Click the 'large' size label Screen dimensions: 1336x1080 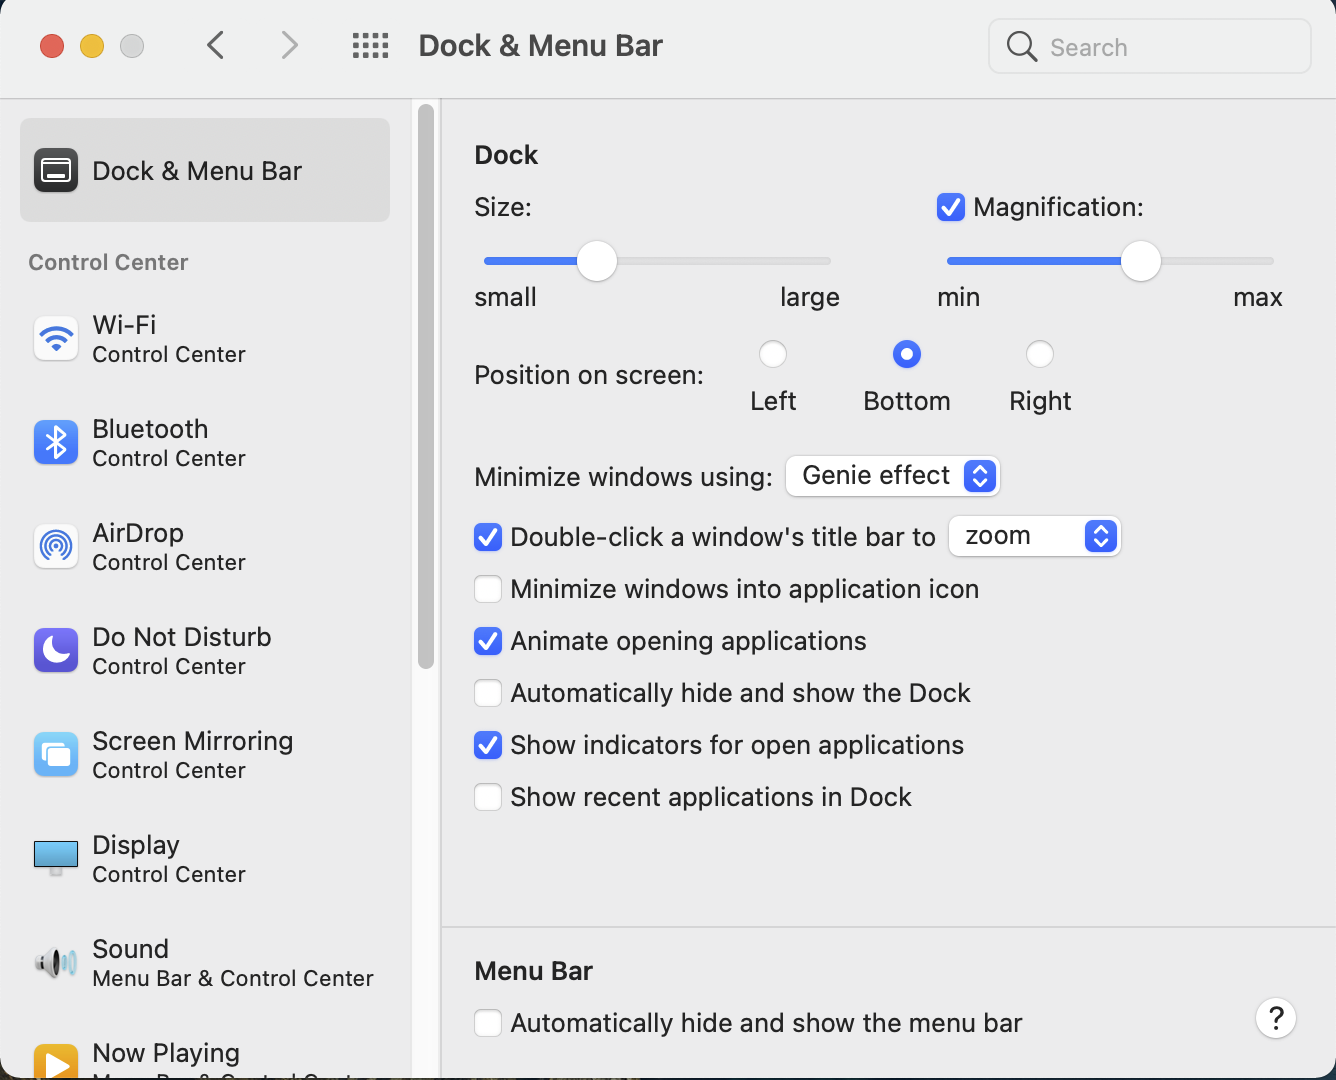(x=810, y=297)
